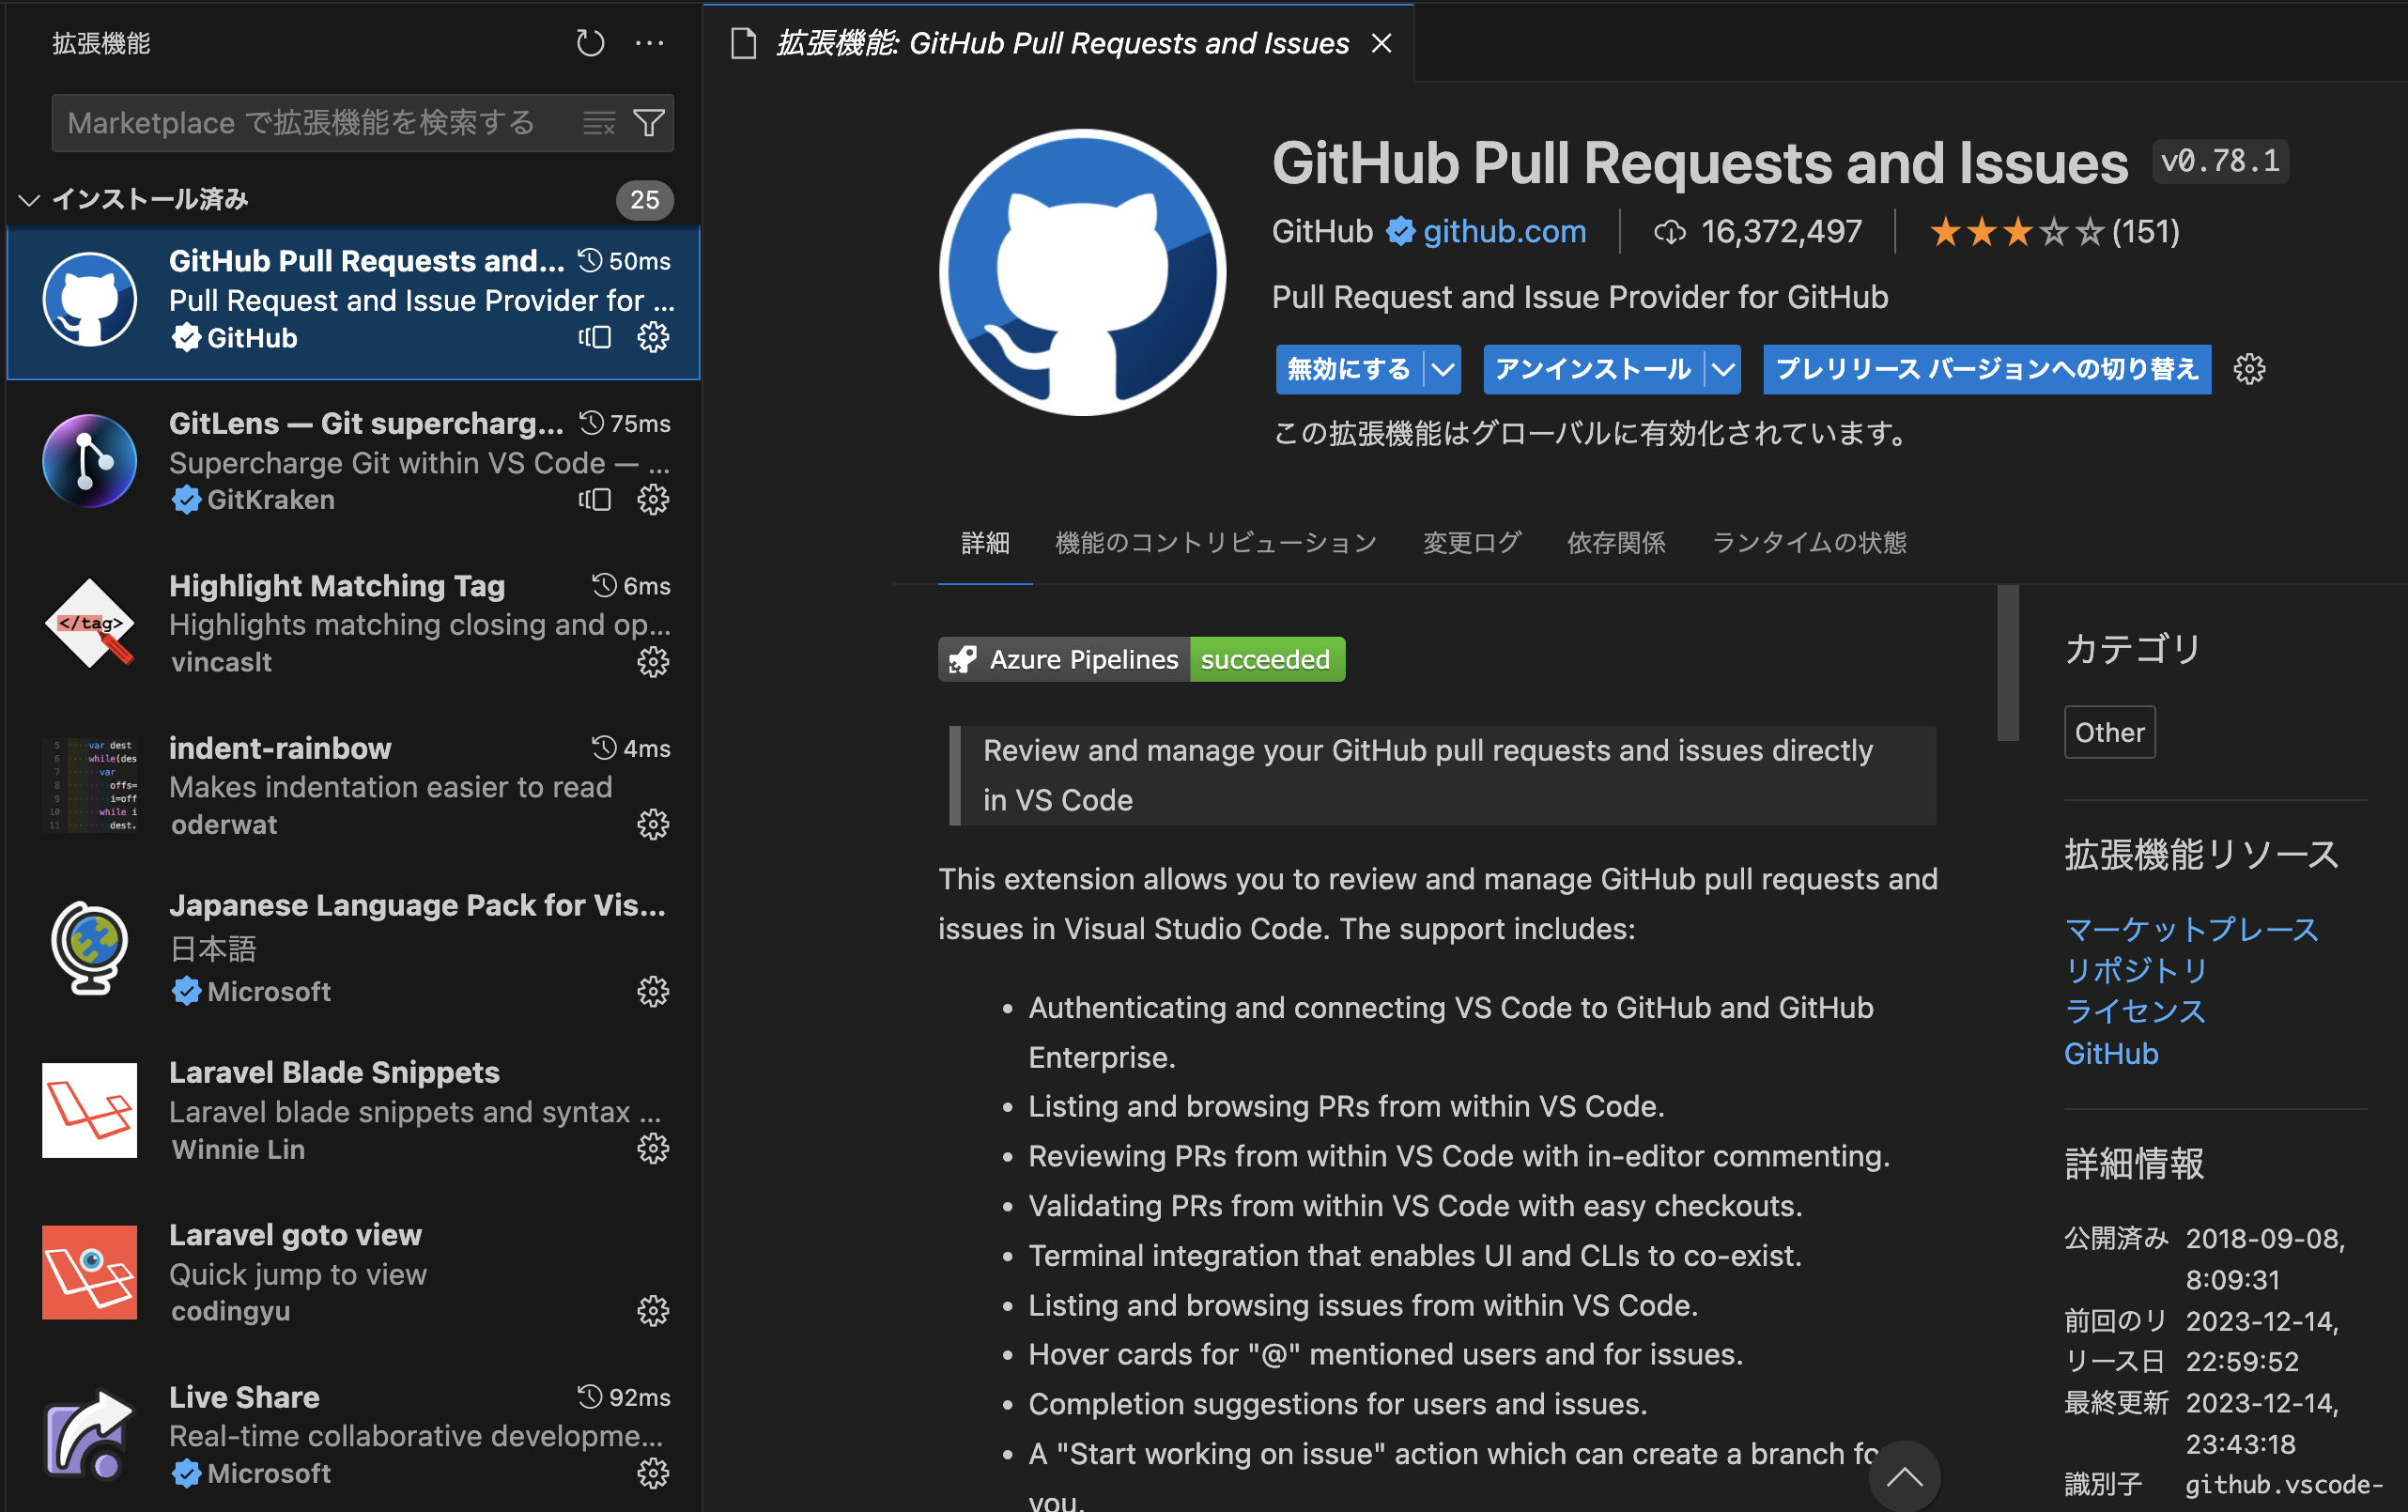
Task: Switch to the 変更ログ tab
Action: coord(1471,542)
